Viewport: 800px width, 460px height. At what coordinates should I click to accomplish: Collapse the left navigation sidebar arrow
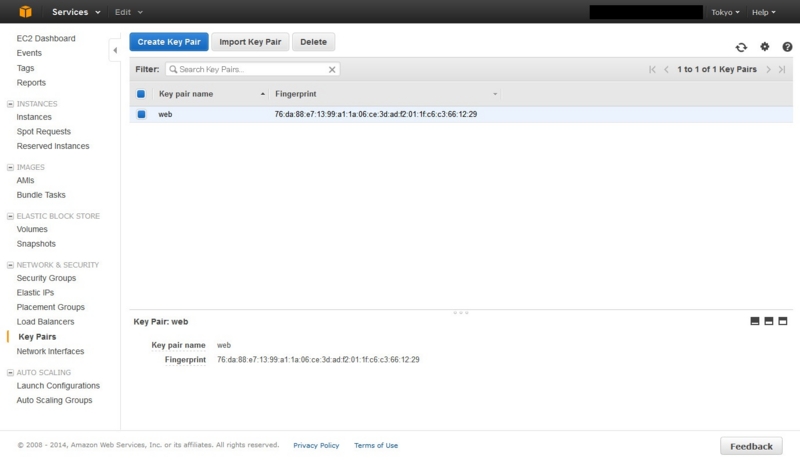[x=115, y=50]
